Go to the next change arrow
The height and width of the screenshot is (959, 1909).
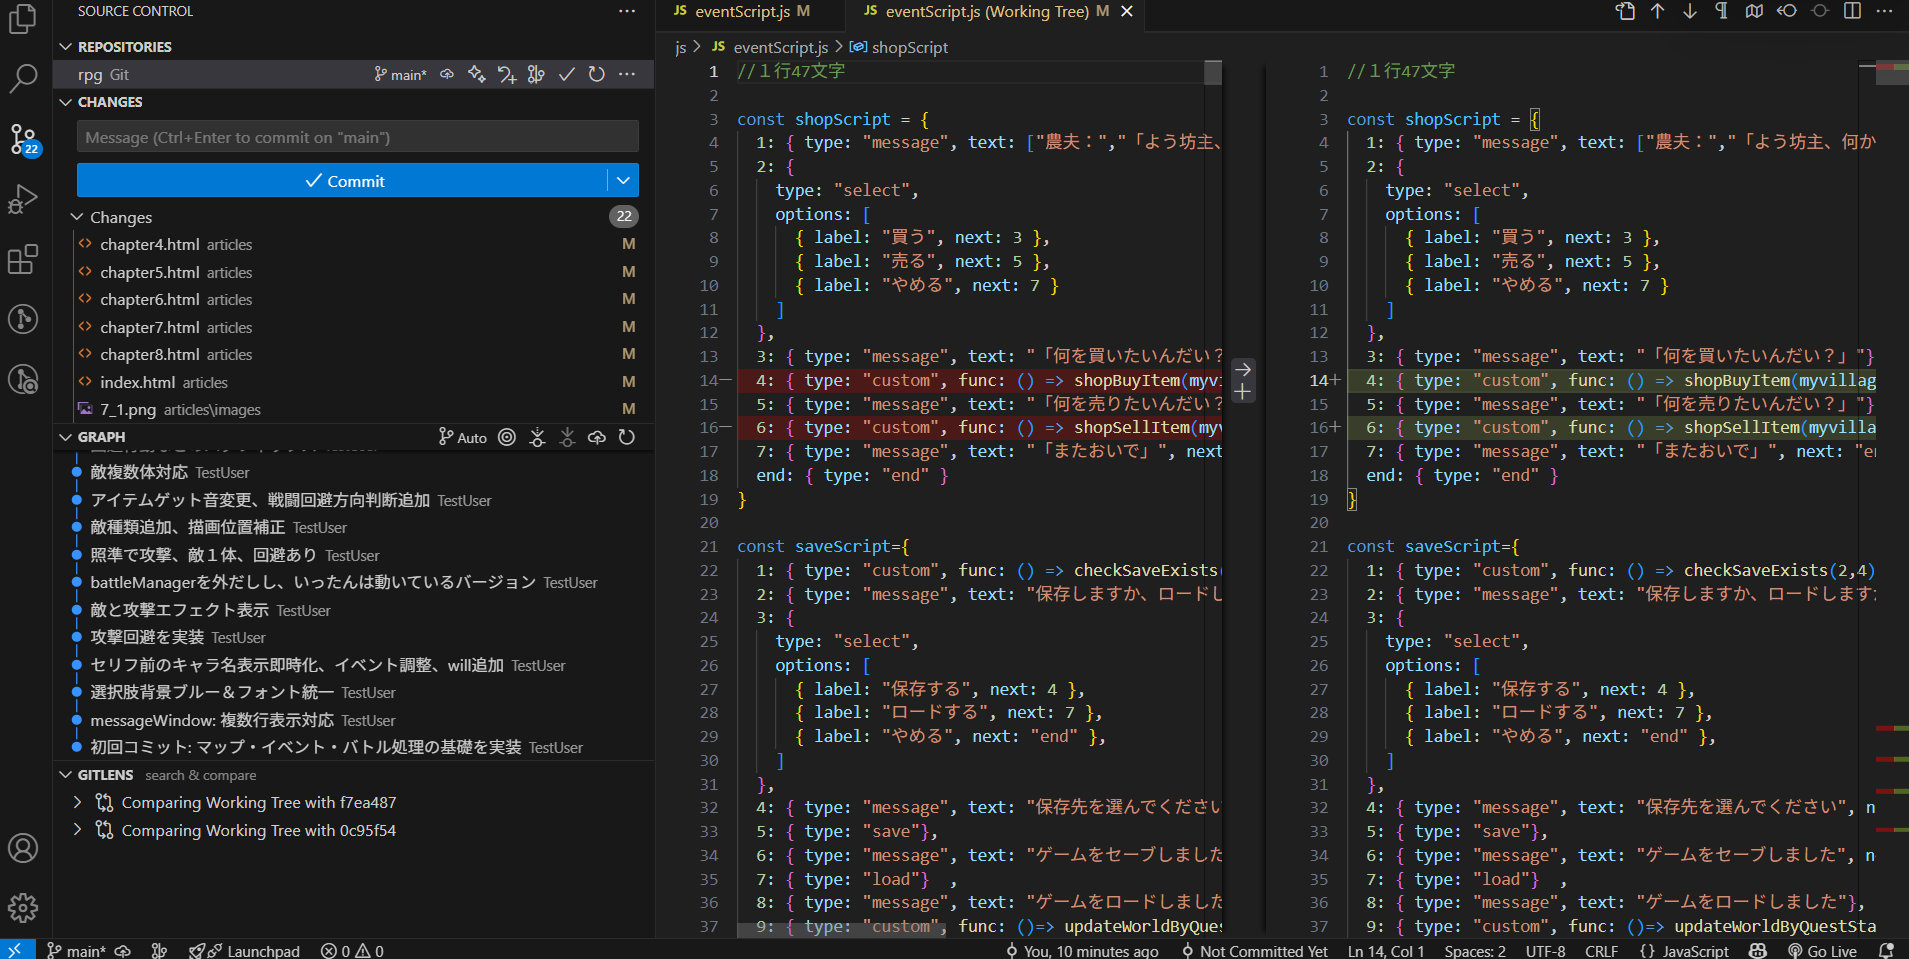[1690, 11]
